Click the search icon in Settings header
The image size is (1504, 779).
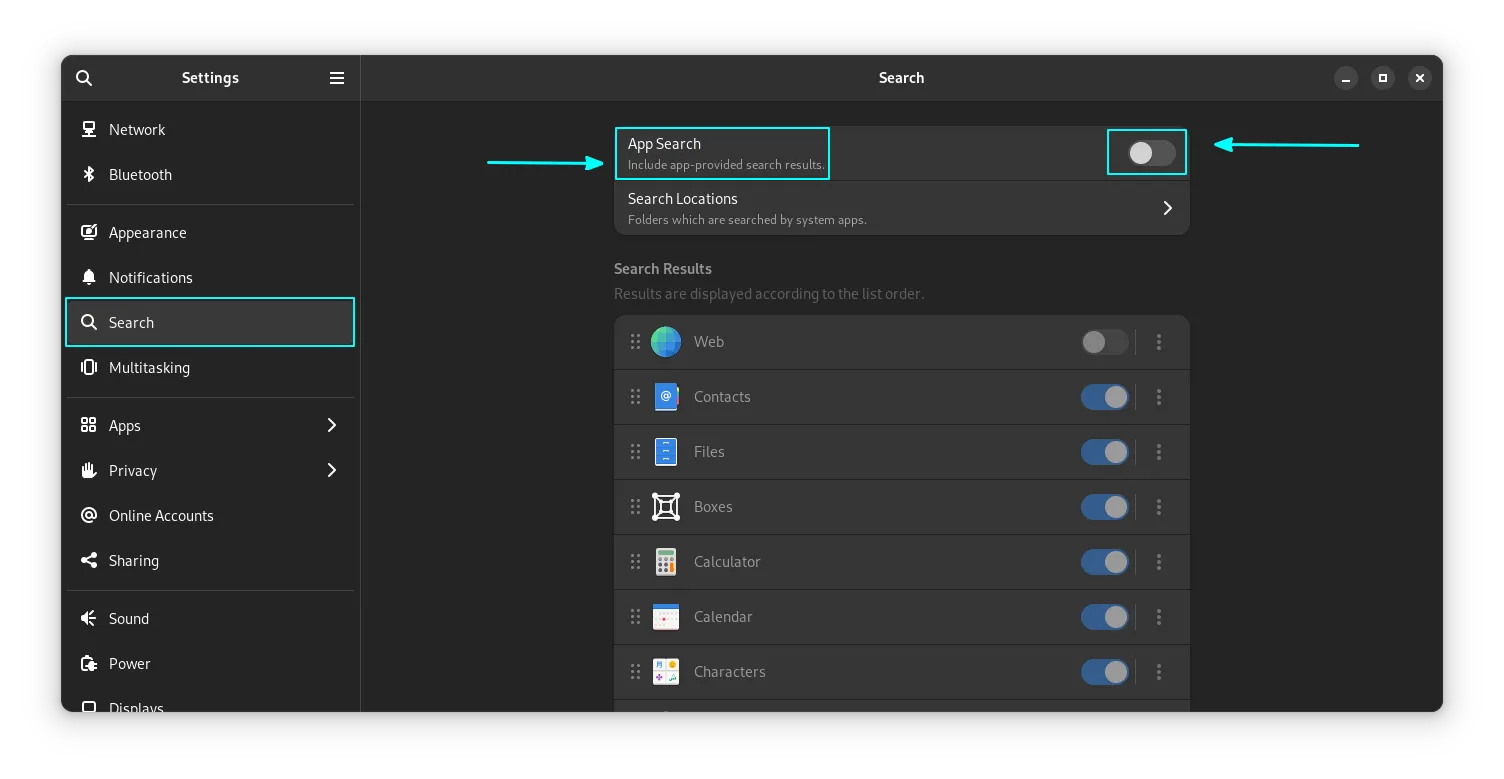click(84, 78)
